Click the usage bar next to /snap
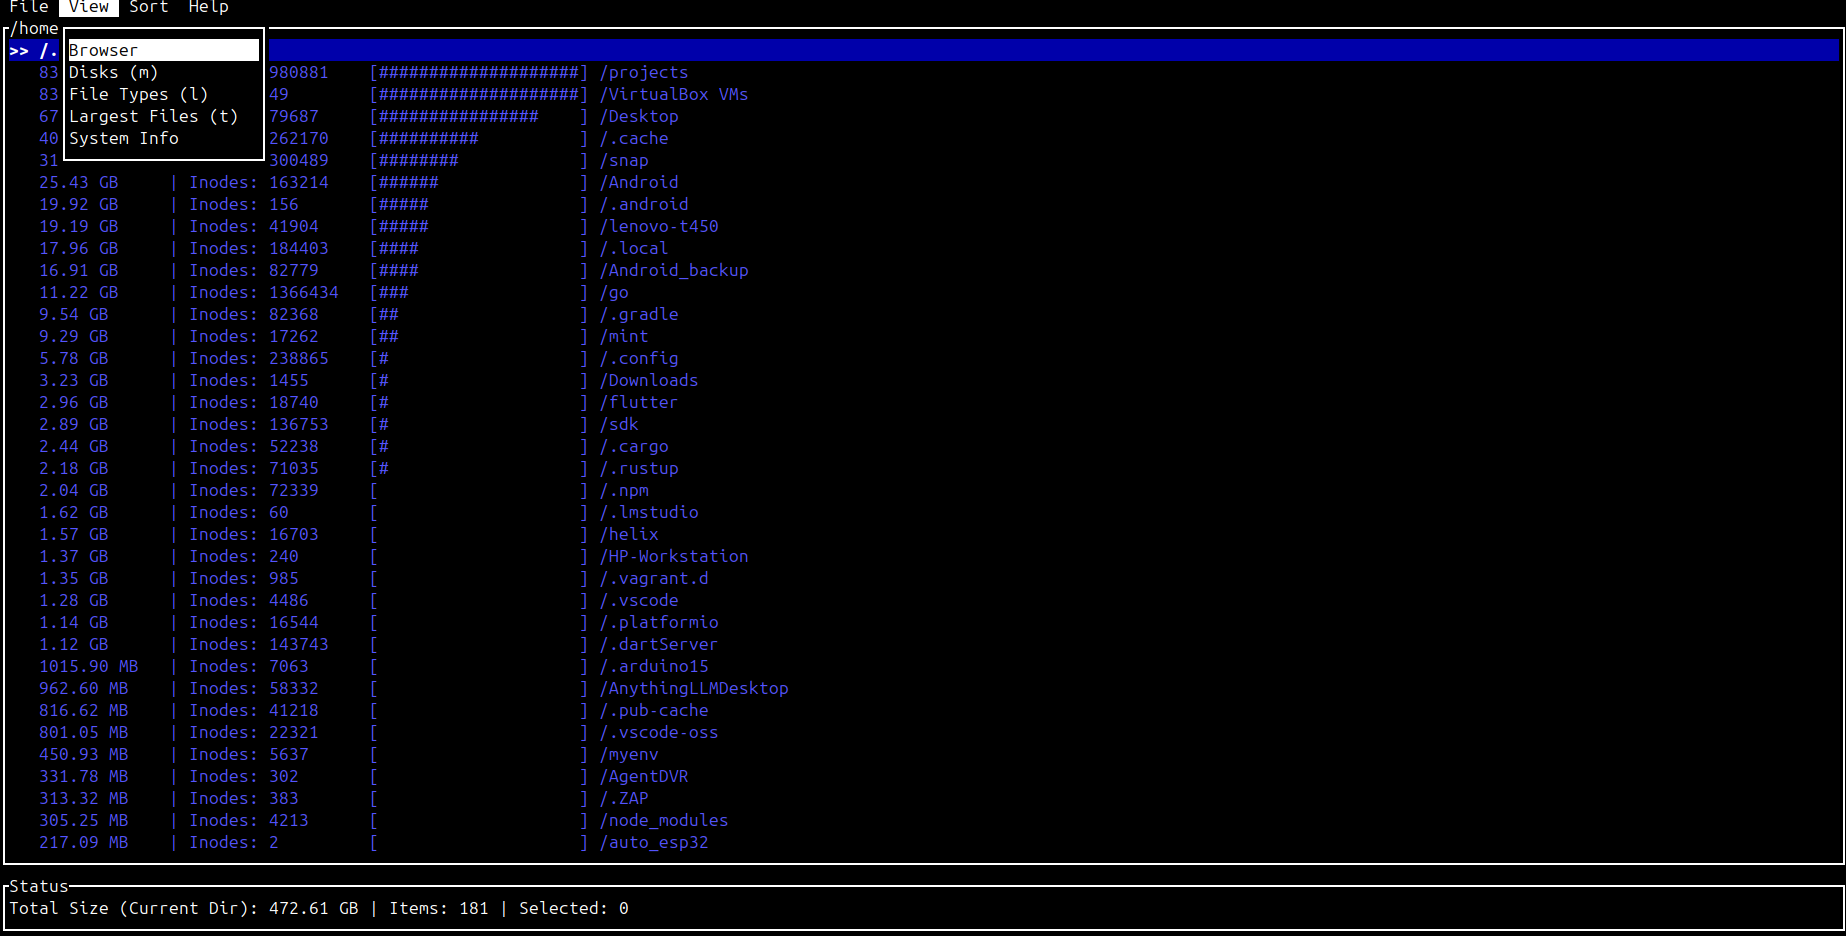Viewport: 1846px width, 936px height. (x=476, y=160)
